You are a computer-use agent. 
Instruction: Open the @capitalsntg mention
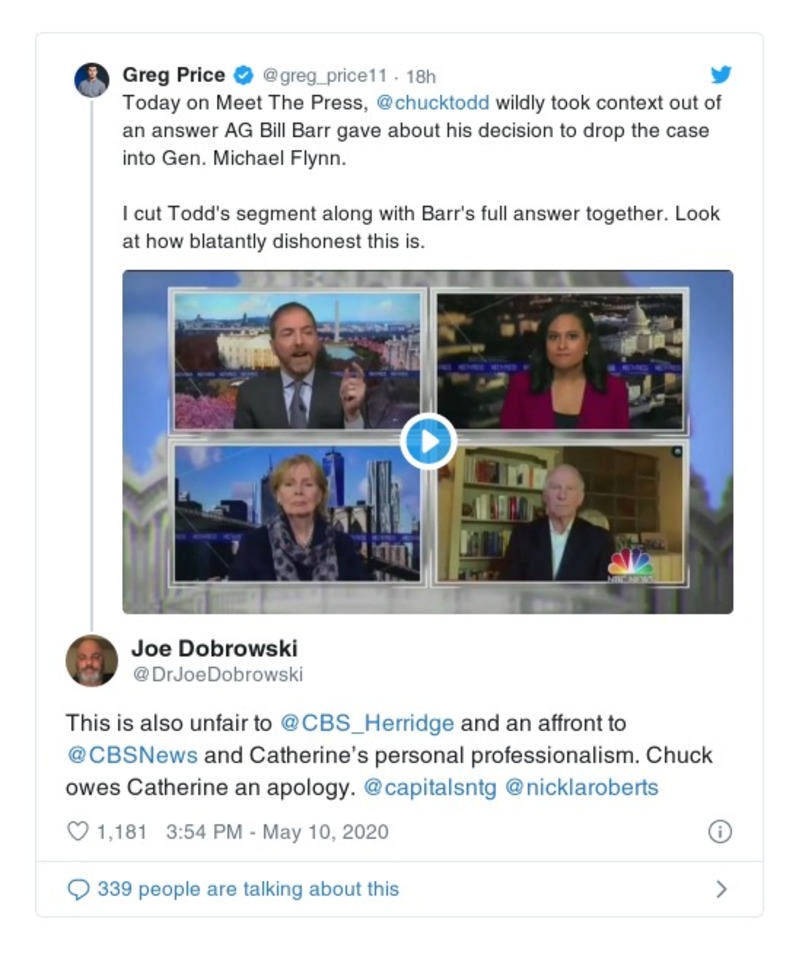[429, 787]
